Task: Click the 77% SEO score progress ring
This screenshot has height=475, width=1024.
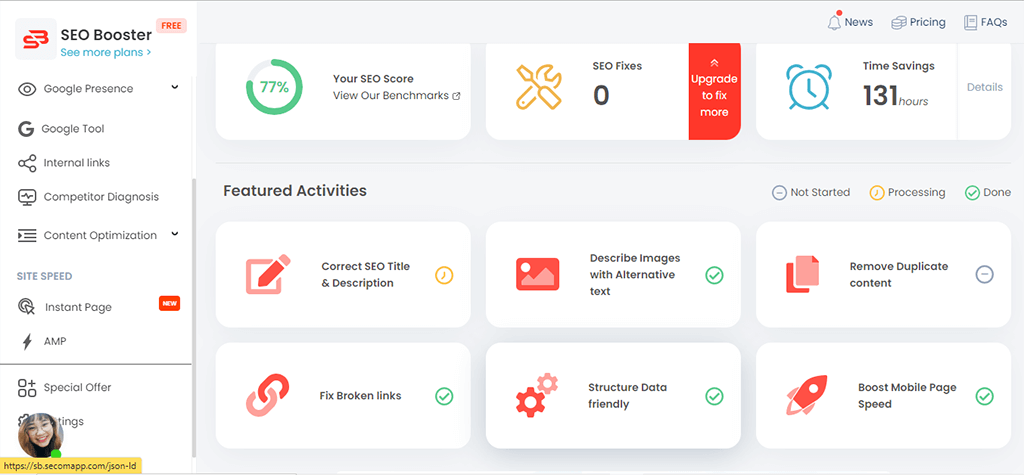Action: (x=274, y=87)
